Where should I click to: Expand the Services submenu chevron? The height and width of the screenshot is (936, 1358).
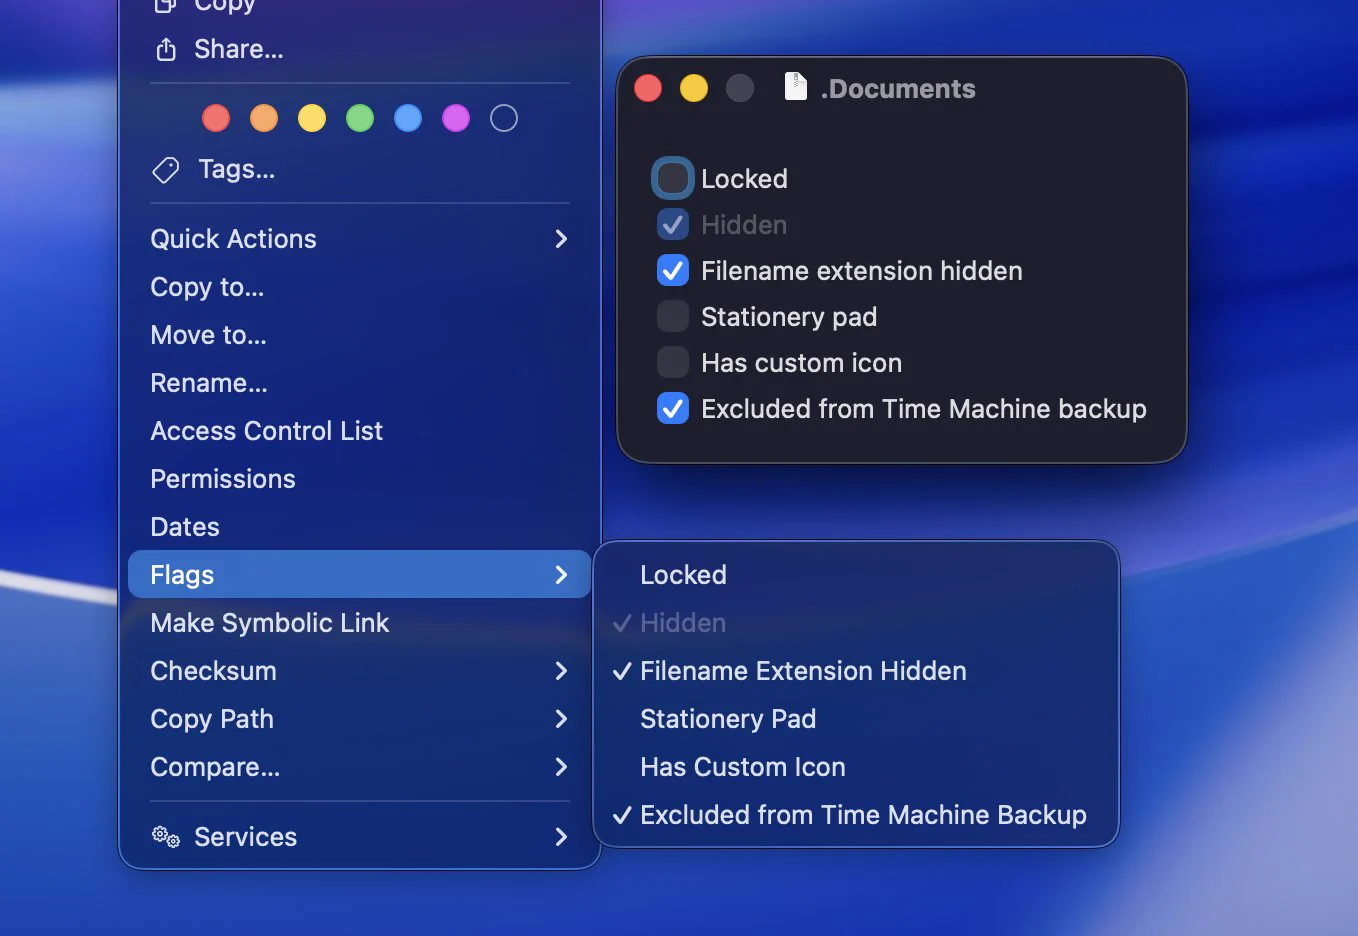[x=561, y=837]
